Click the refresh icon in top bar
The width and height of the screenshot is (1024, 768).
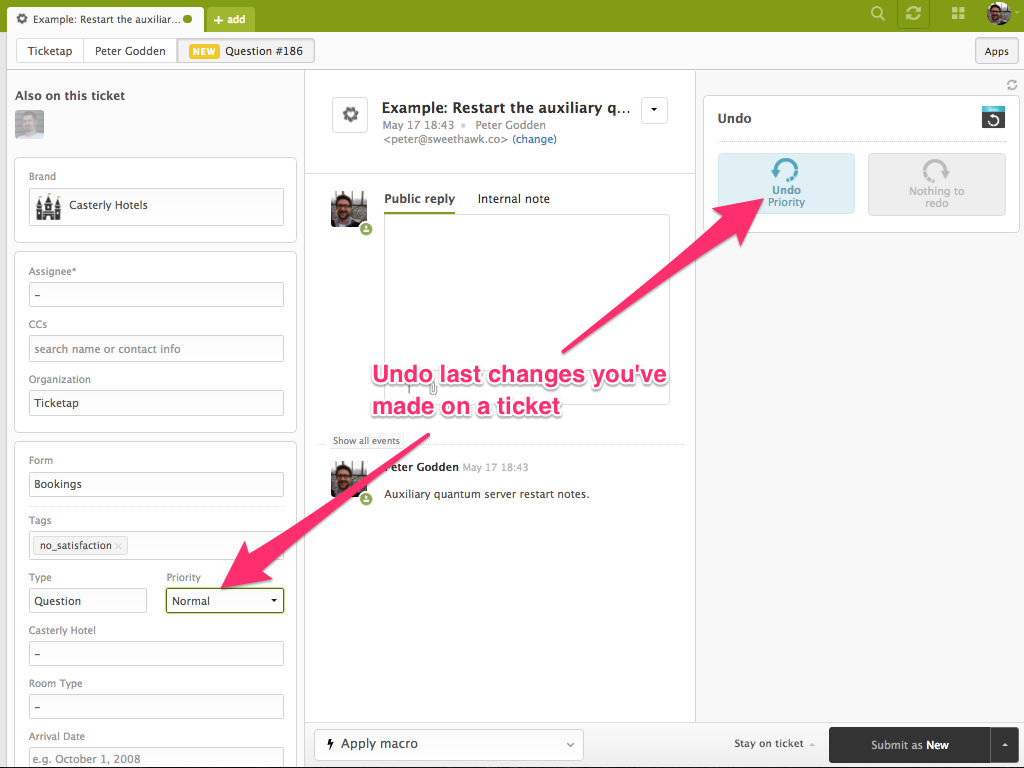pyautogui.click(x=913, y=14)
